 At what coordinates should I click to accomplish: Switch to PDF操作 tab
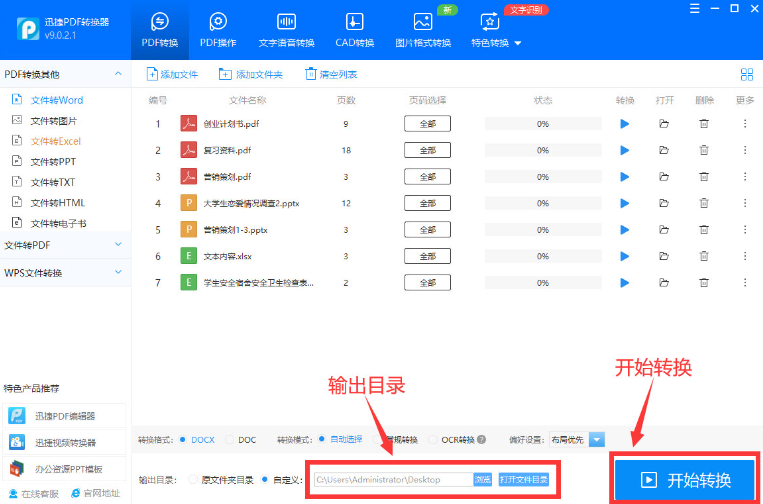[x=218, y=30]
